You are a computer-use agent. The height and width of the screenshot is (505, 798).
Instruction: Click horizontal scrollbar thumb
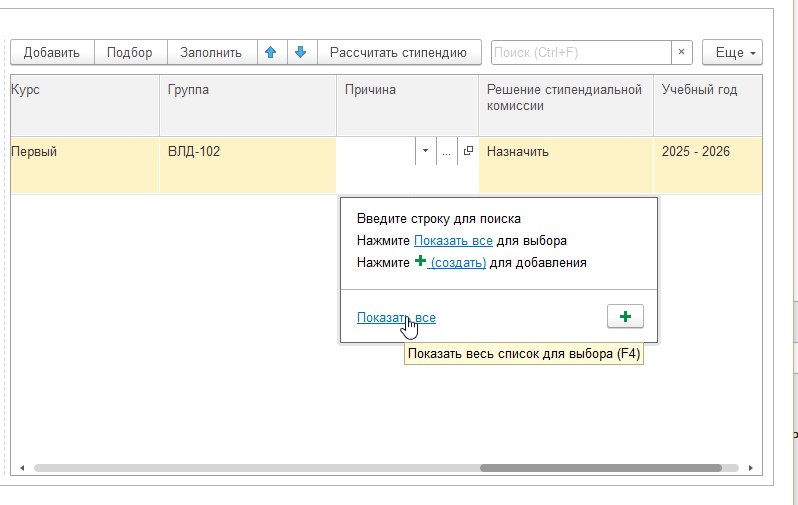601,468
